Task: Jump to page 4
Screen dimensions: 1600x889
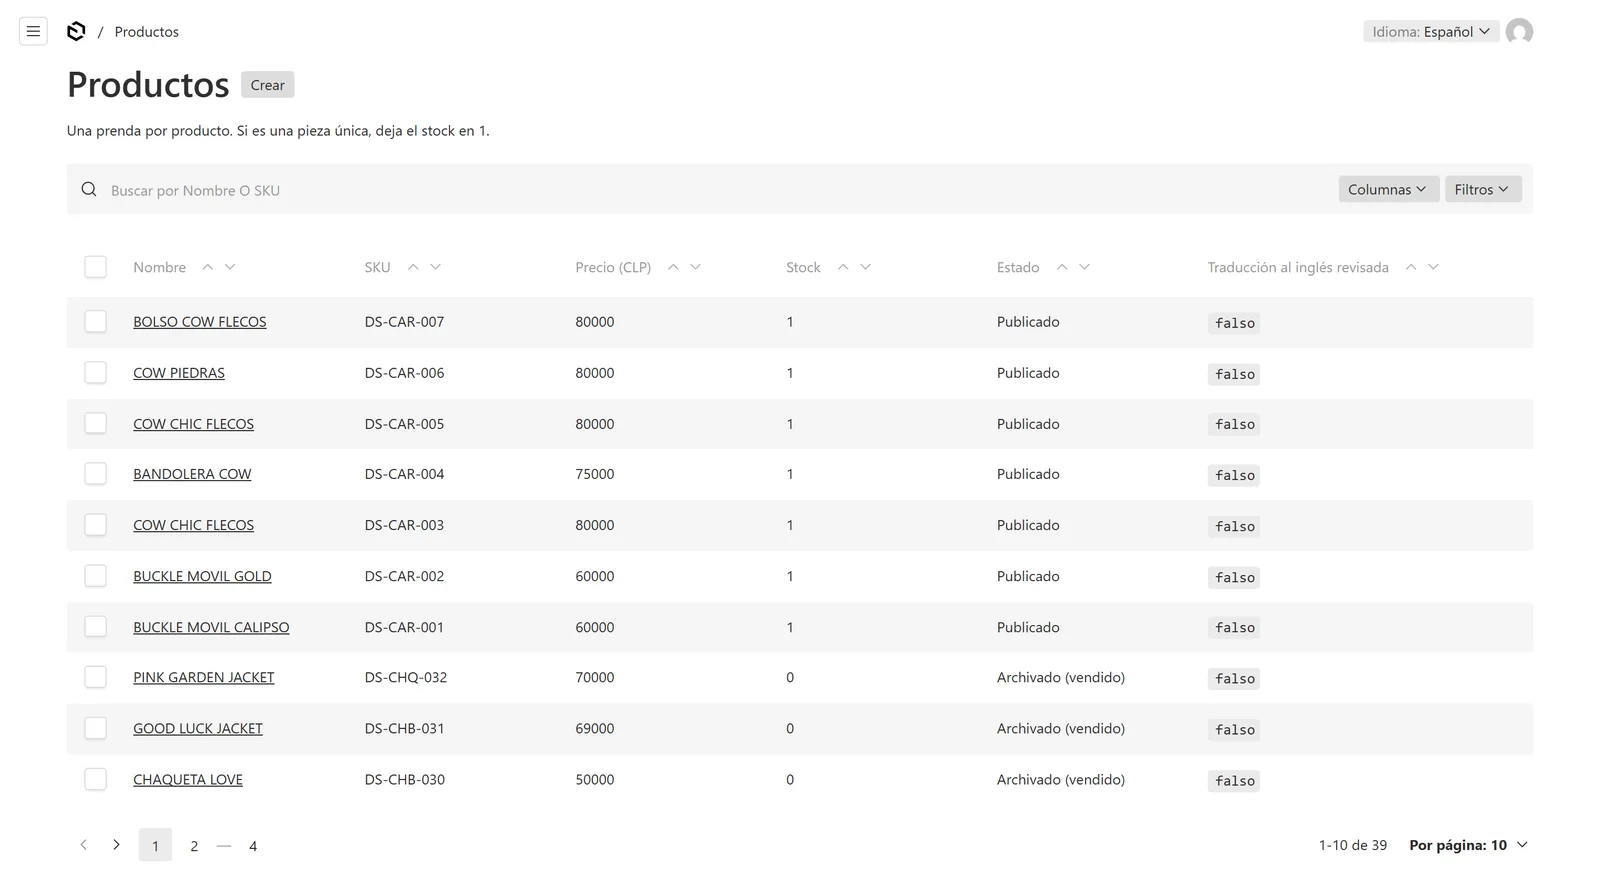Action: pos(253,846)
